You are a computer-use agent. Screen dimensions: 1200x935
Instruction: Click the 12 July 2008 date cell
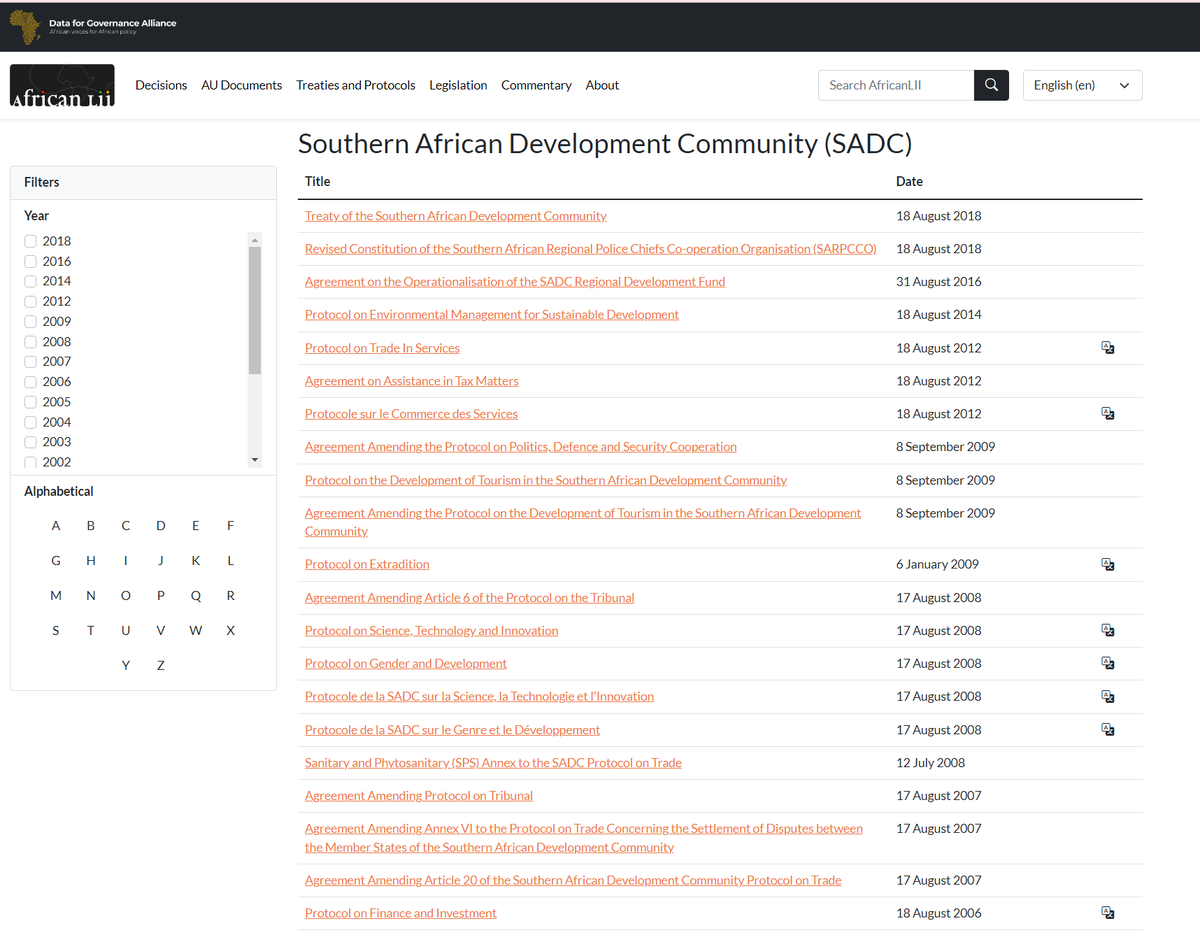931,763
